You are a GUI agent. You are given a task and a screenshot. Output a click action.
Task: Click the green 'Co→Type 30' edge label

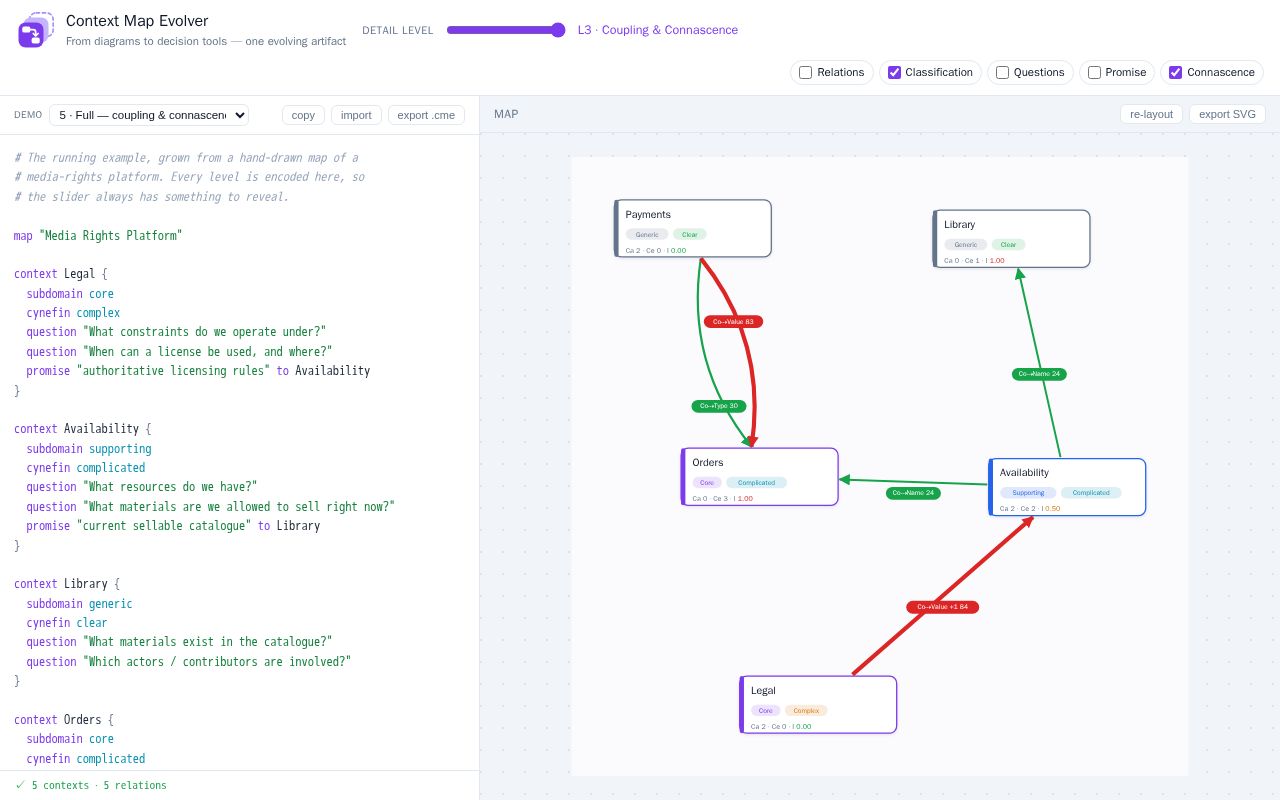pos(719,406)
